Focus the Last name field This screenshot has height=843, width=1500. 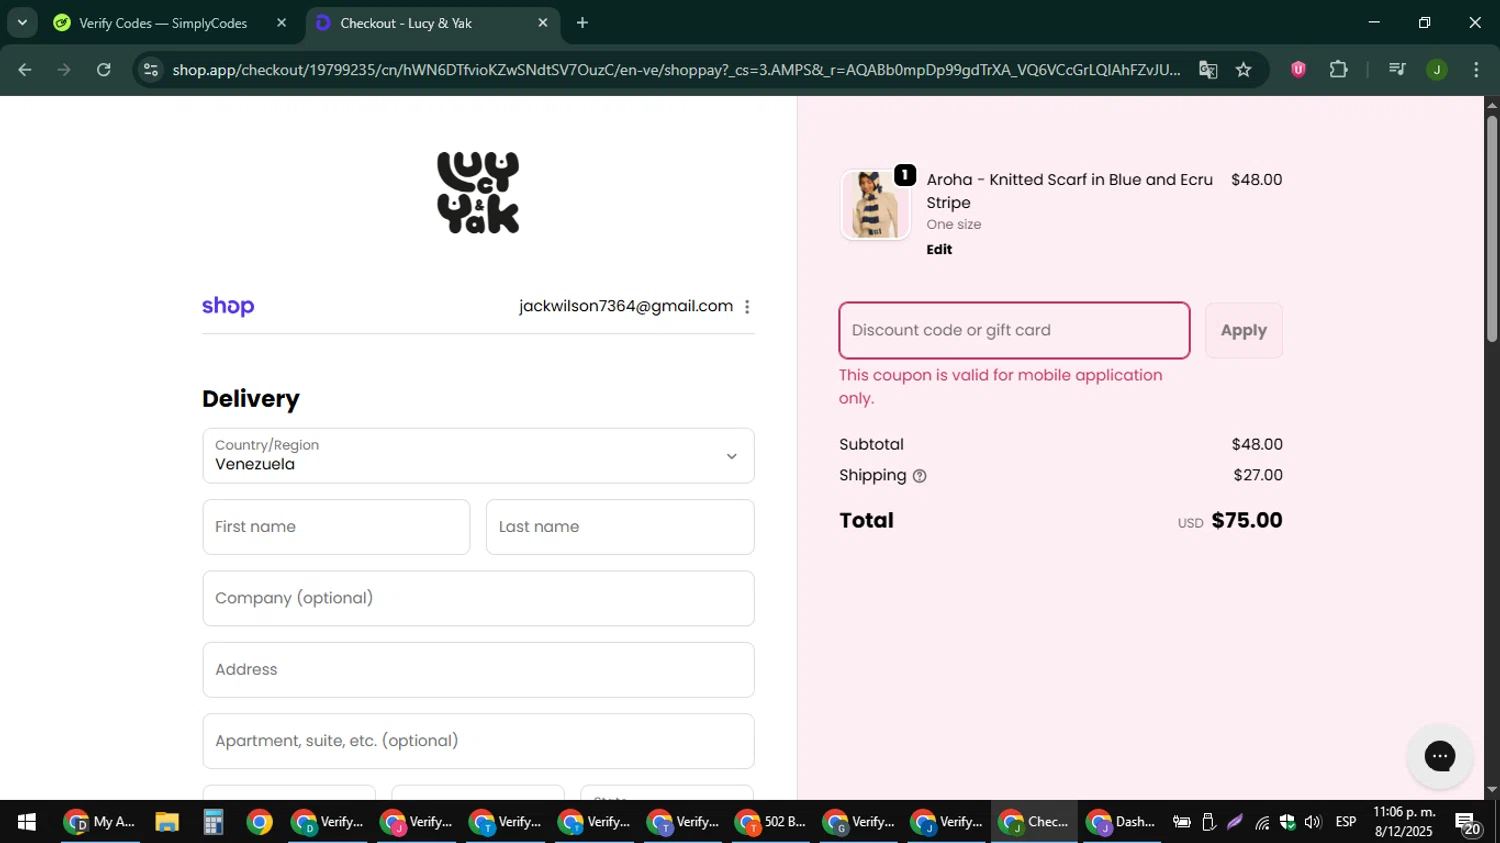620,527
